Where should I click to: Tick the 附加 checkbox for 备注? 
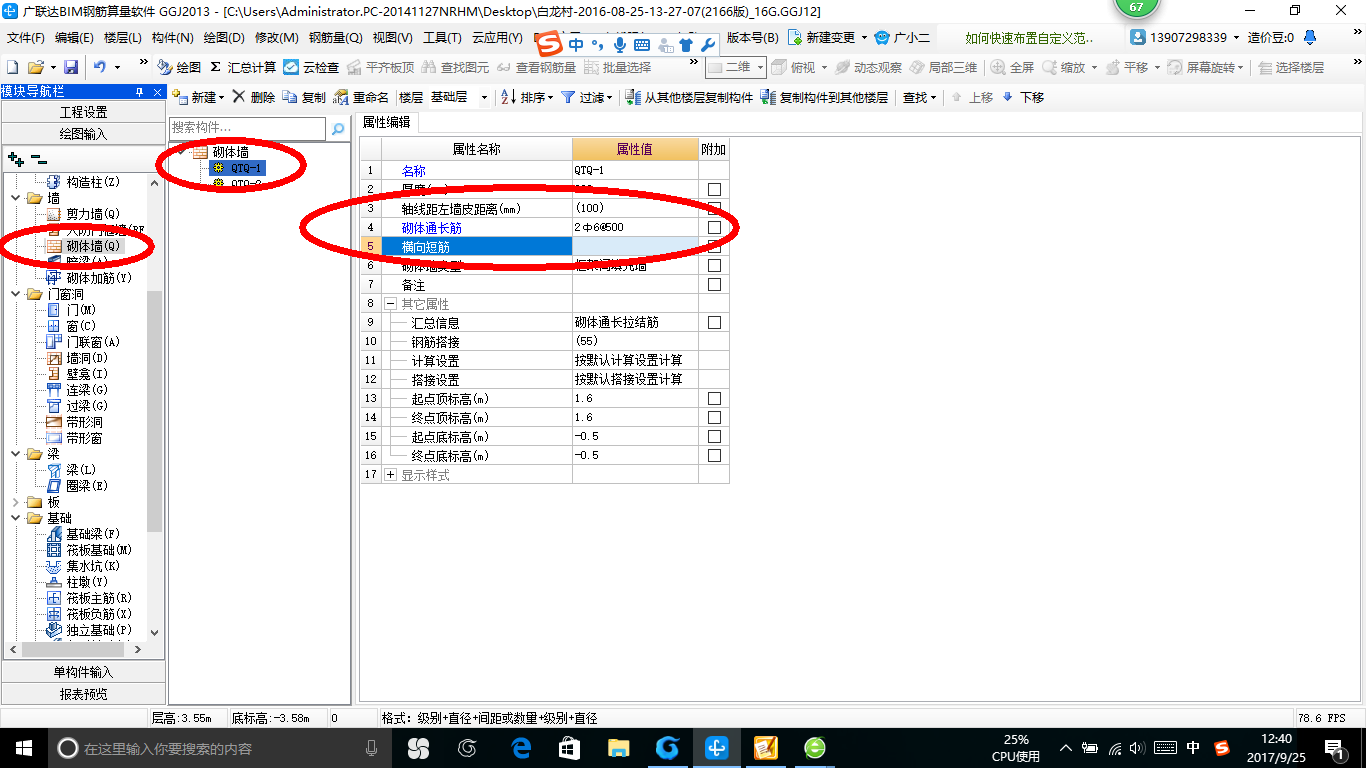(x=714, y=285)
